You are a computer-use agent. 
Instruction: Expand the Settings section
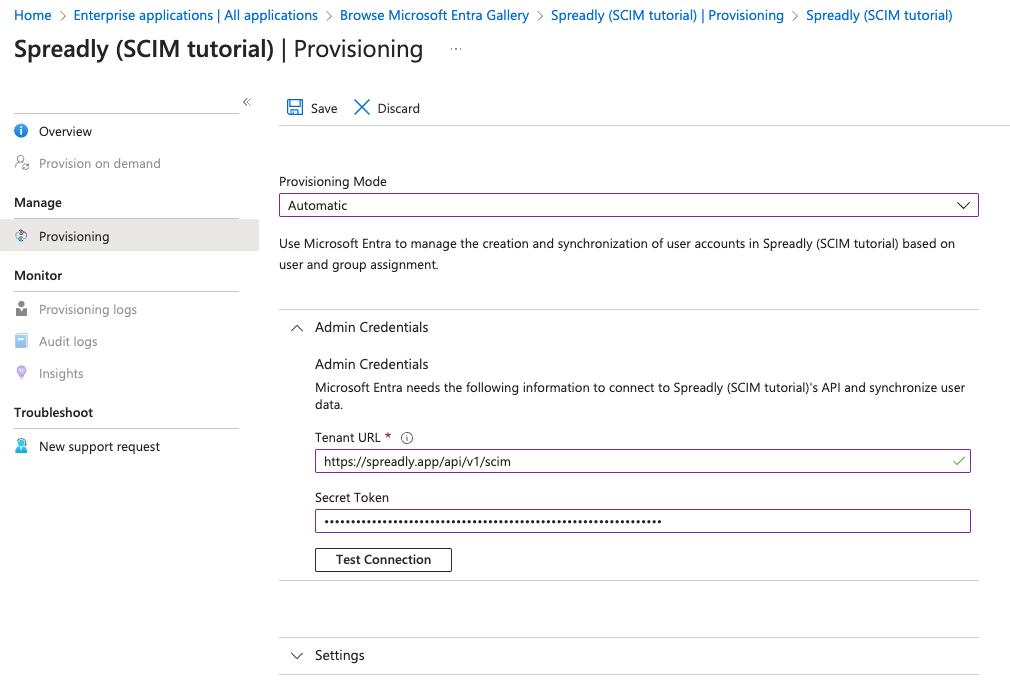(x=296, y=655)
